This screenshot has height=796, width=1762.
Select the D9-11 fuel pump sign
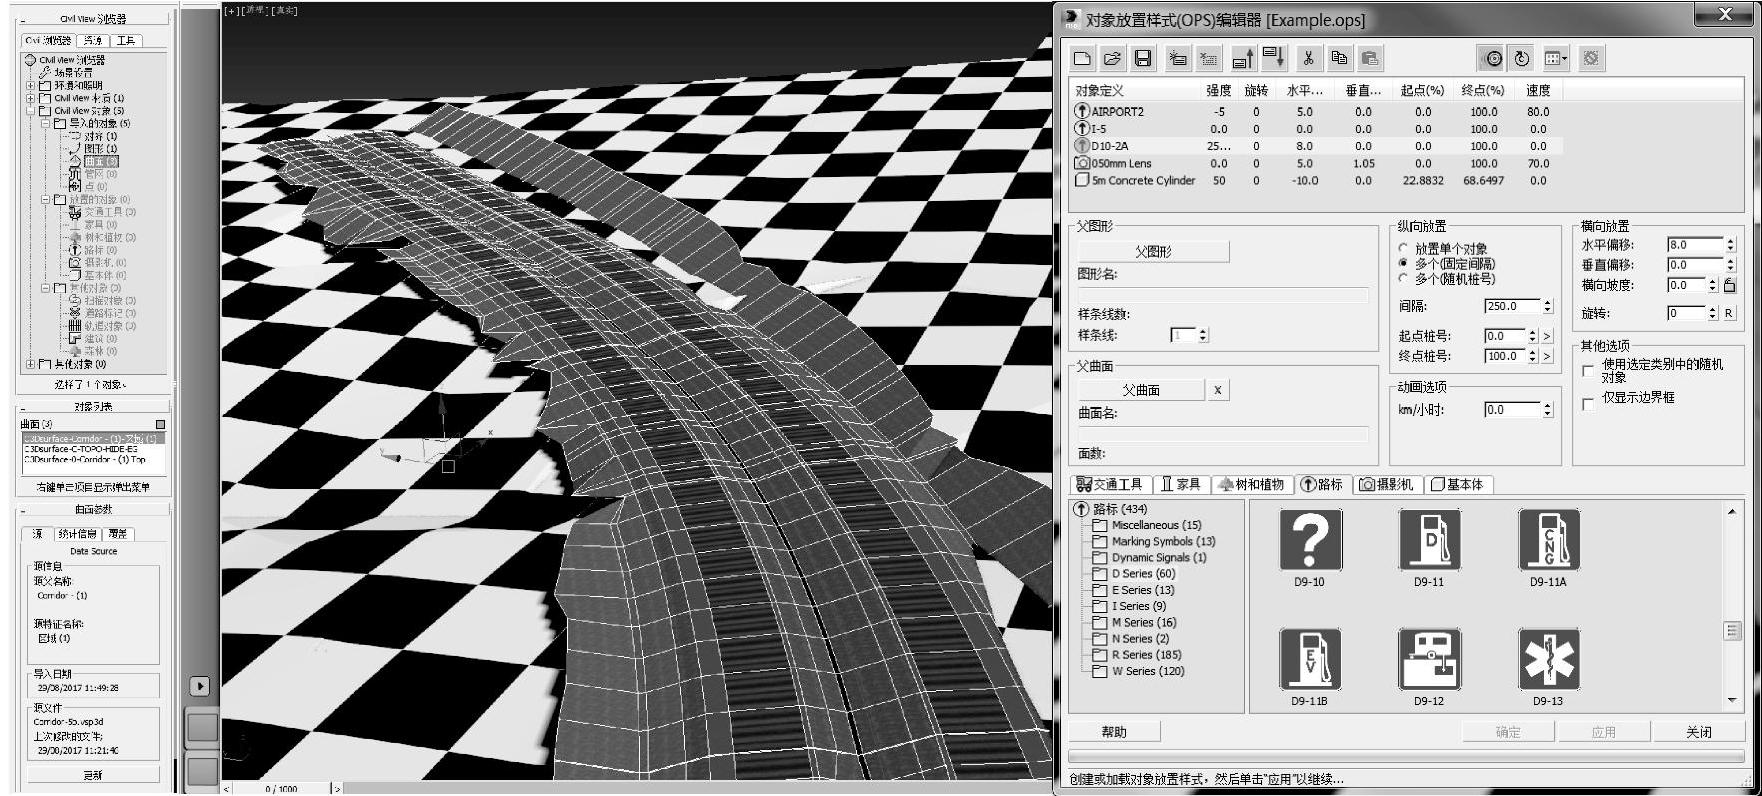point(1429,539)
